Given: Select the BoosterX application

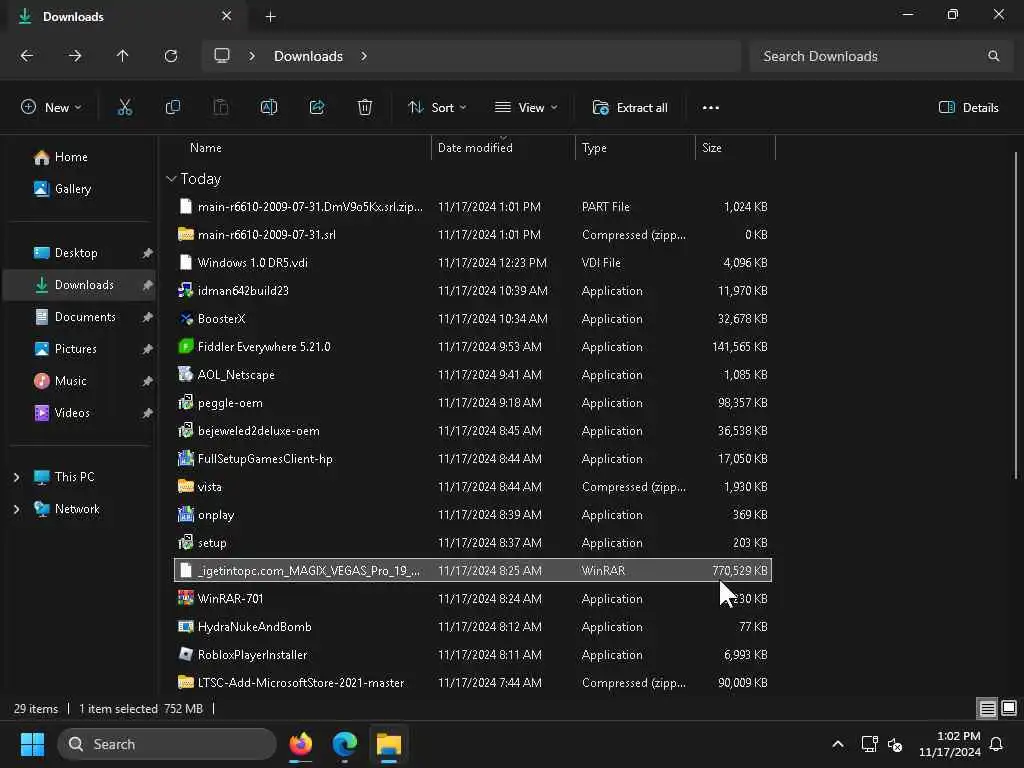Looking at the screenshot, I should click(x=473, y=319).
